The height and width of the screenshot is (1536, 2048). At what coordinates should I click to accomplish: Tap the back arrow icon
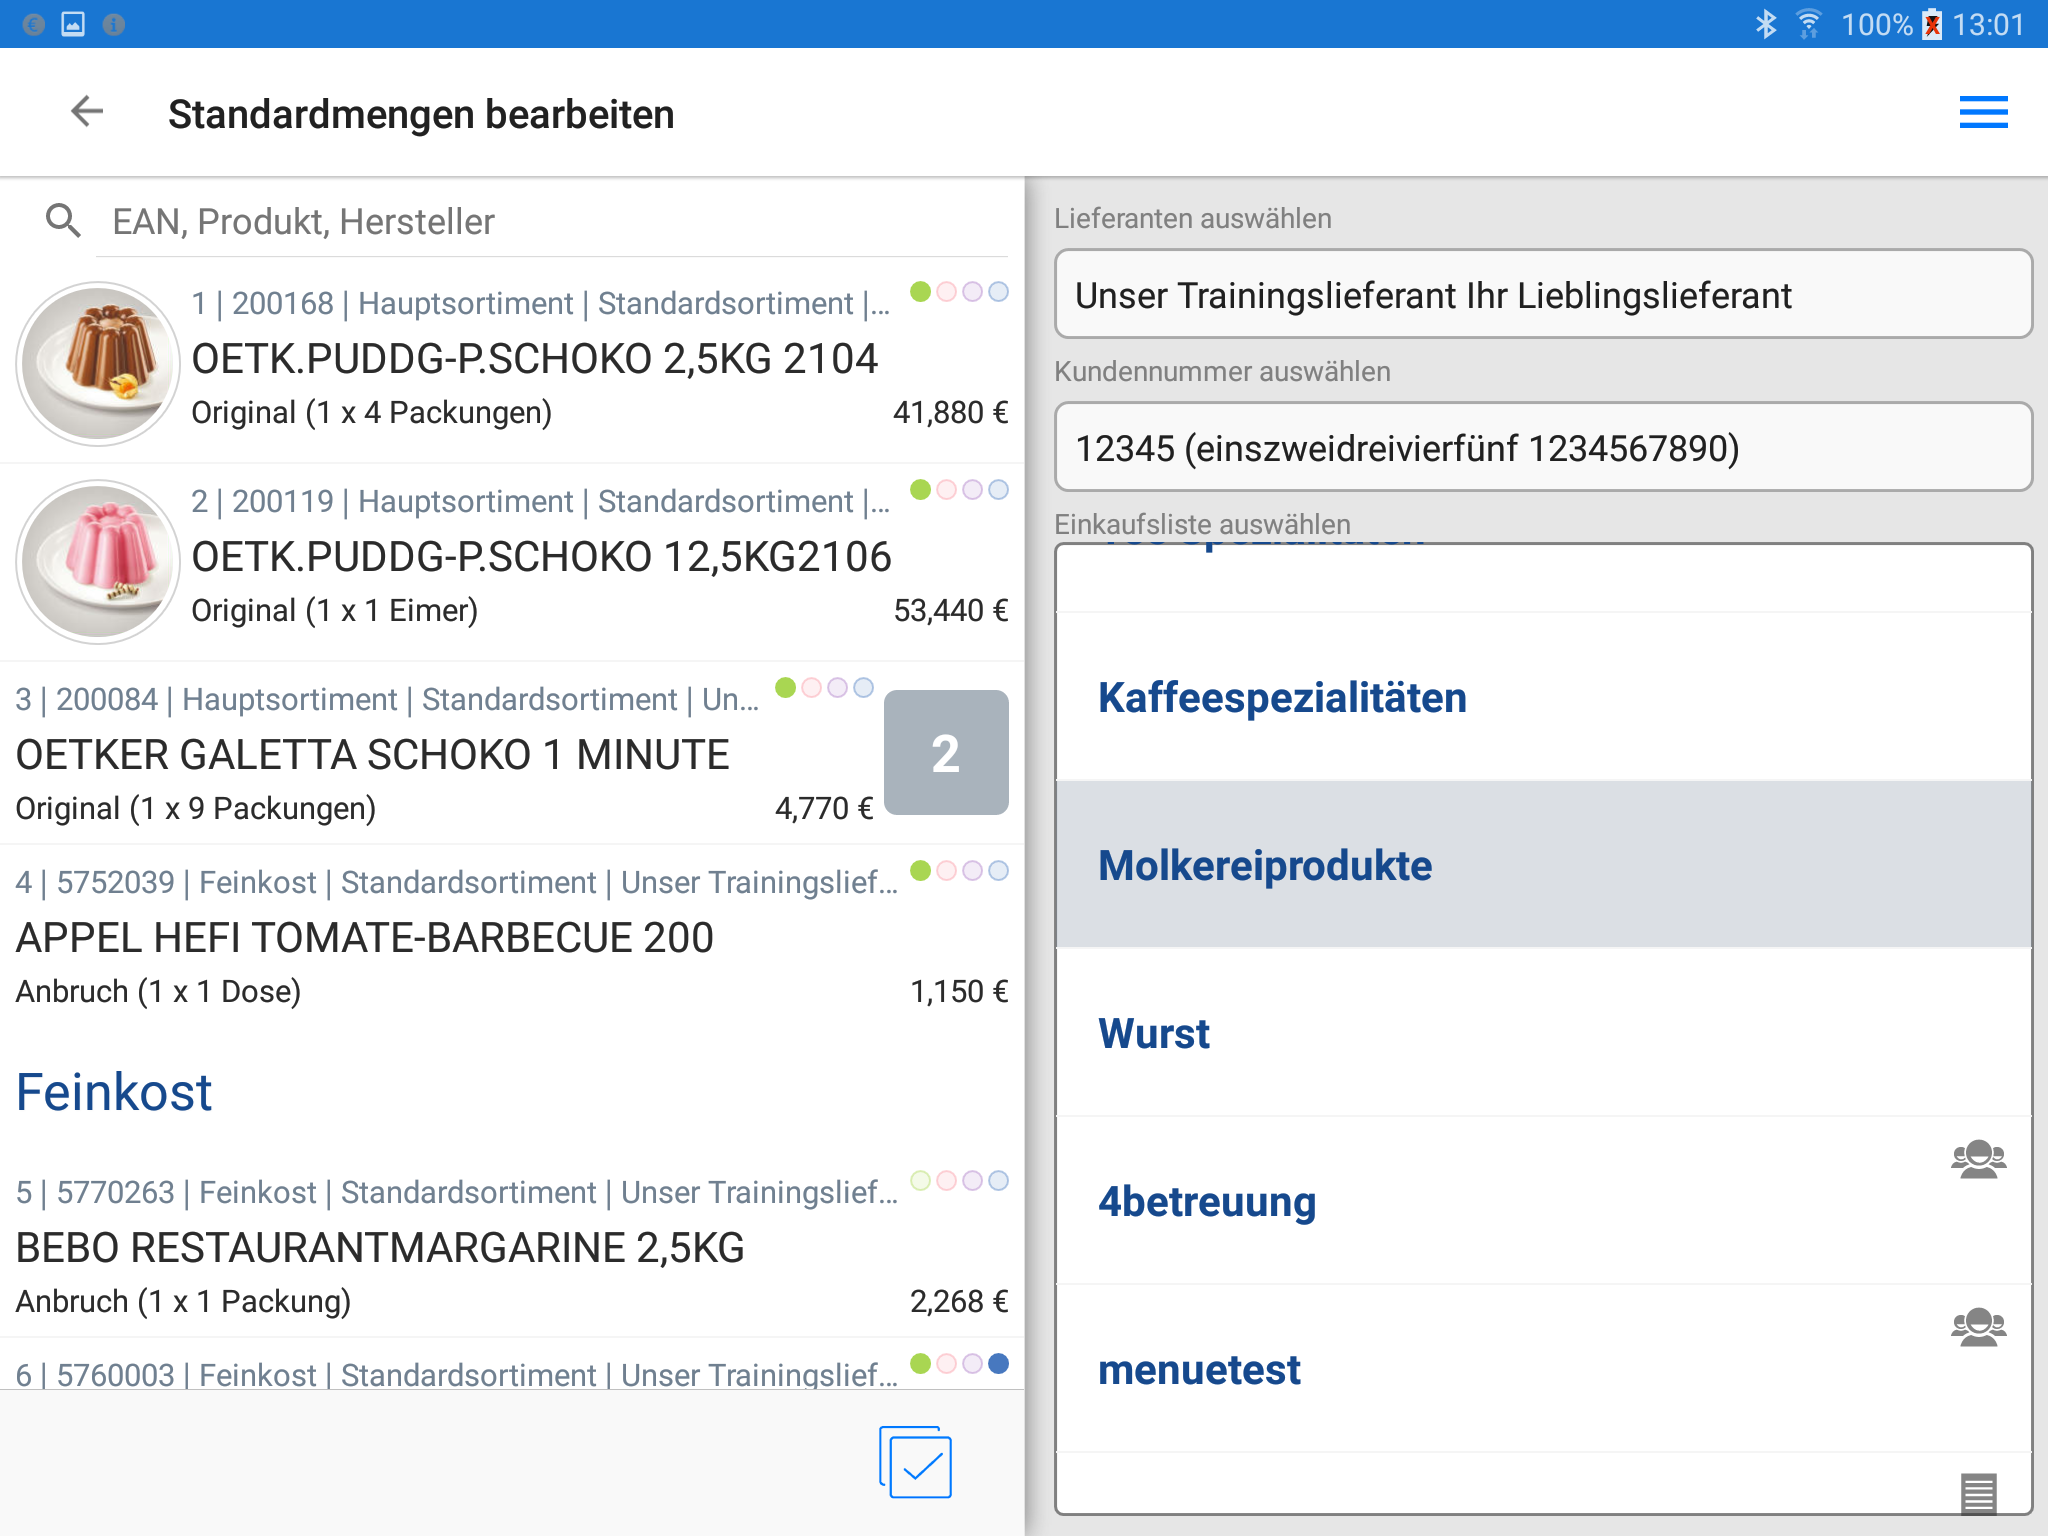pyautogui.click(x=88, y=112)
